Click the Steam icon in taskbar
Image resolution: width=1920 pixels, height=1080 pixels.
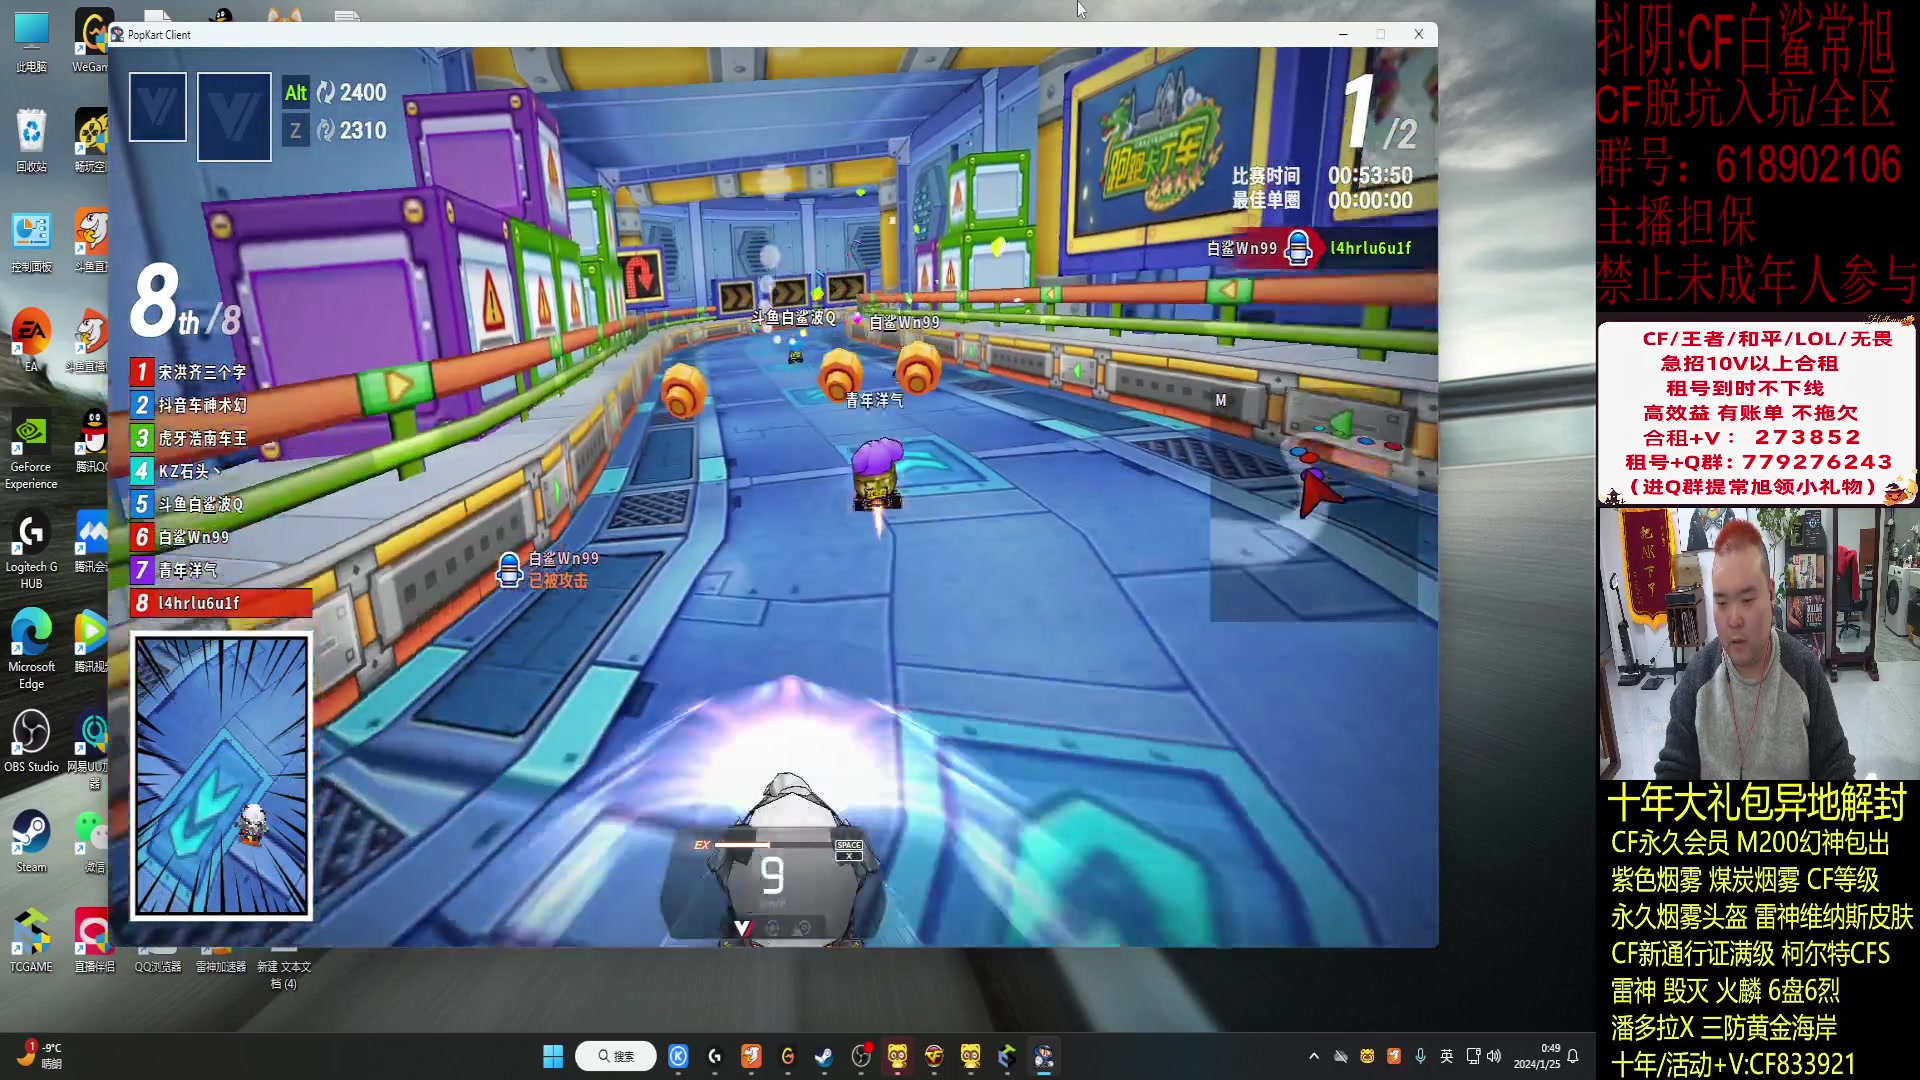click(x=824, y=1056)
